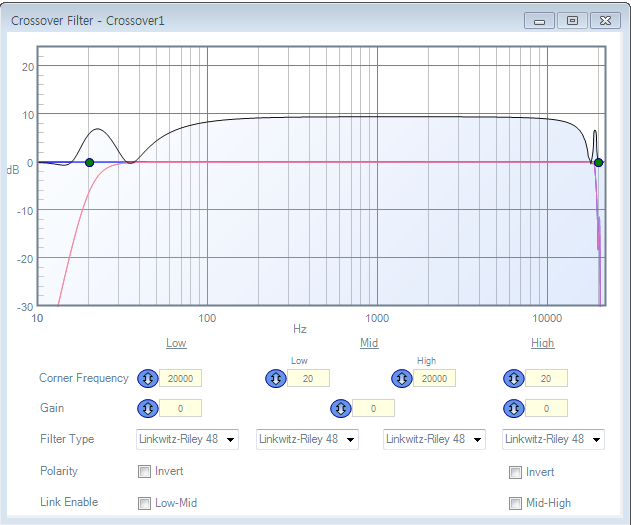Open the Mid High filter type dropdown
Screen dimensions: 631x525
tap(434, 439)
